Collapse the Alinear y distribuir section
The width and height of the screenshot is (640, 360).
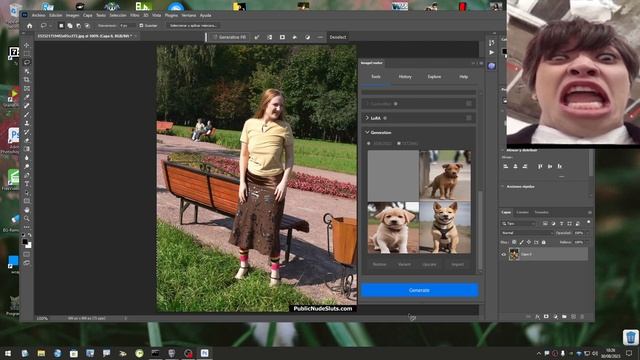click(503, 150)
